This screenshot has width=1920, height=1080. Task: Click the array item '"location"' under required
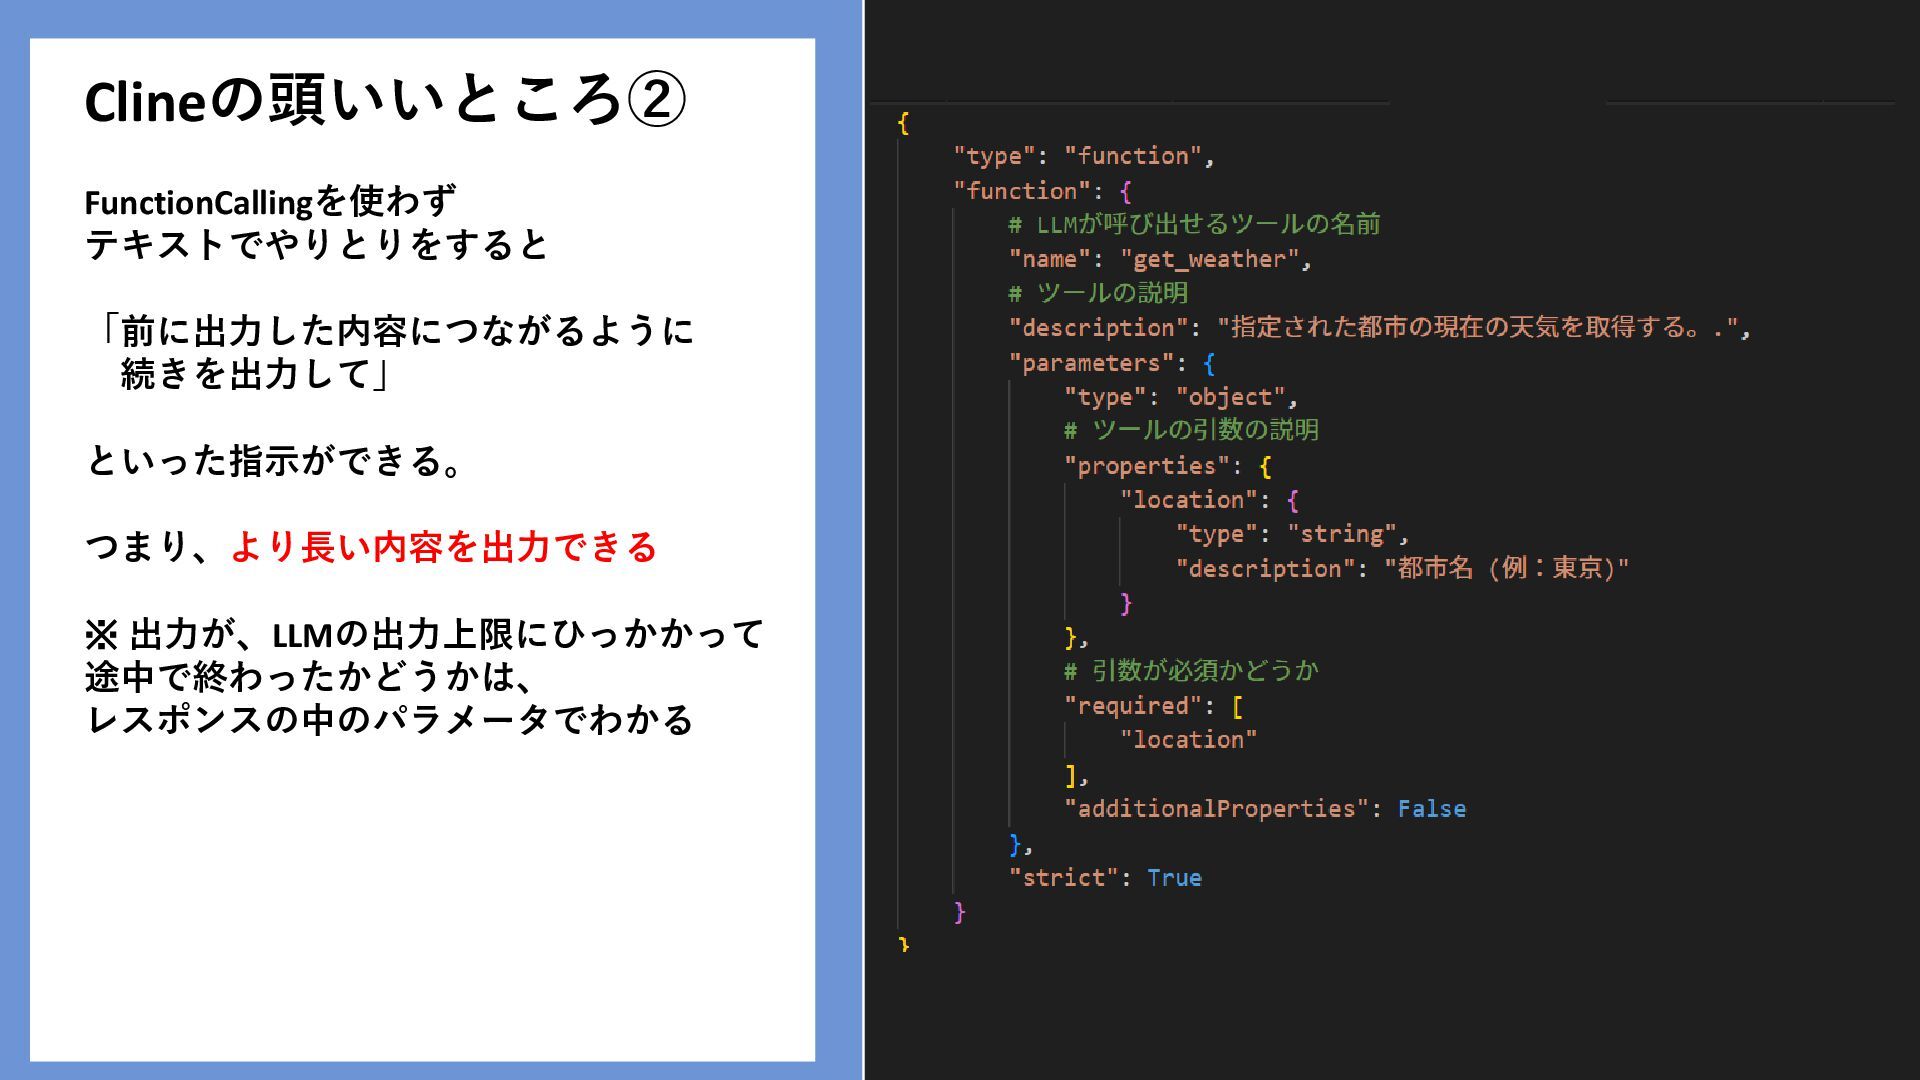1189,740
